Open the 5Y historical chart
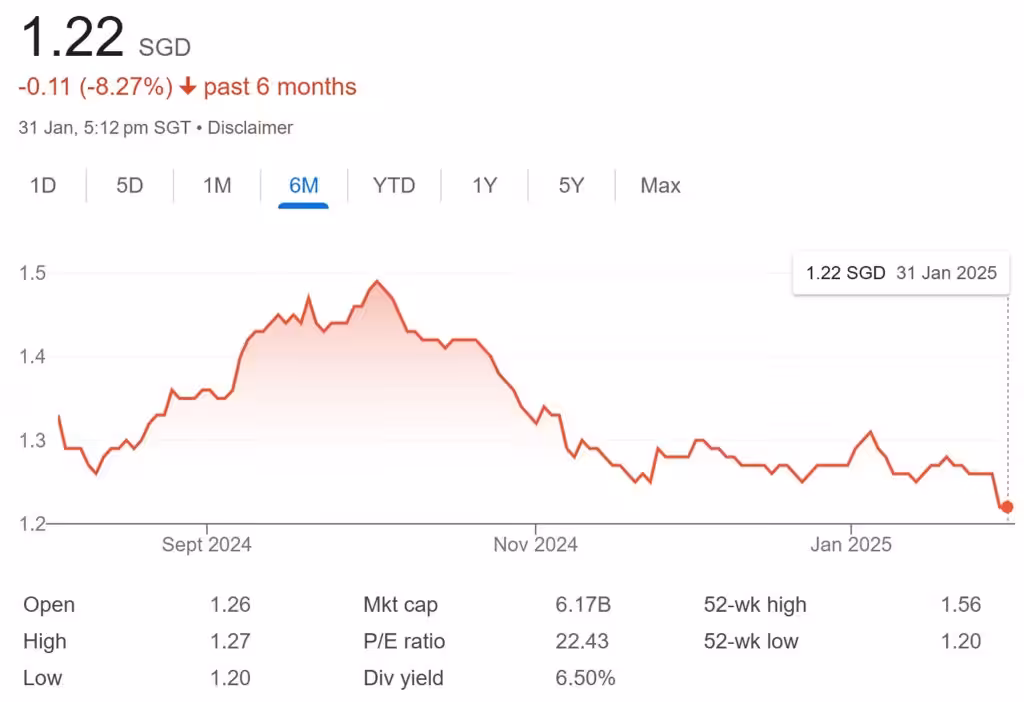Image resolution: width=1024 pixels, height=702 pixels. point(569,185)
